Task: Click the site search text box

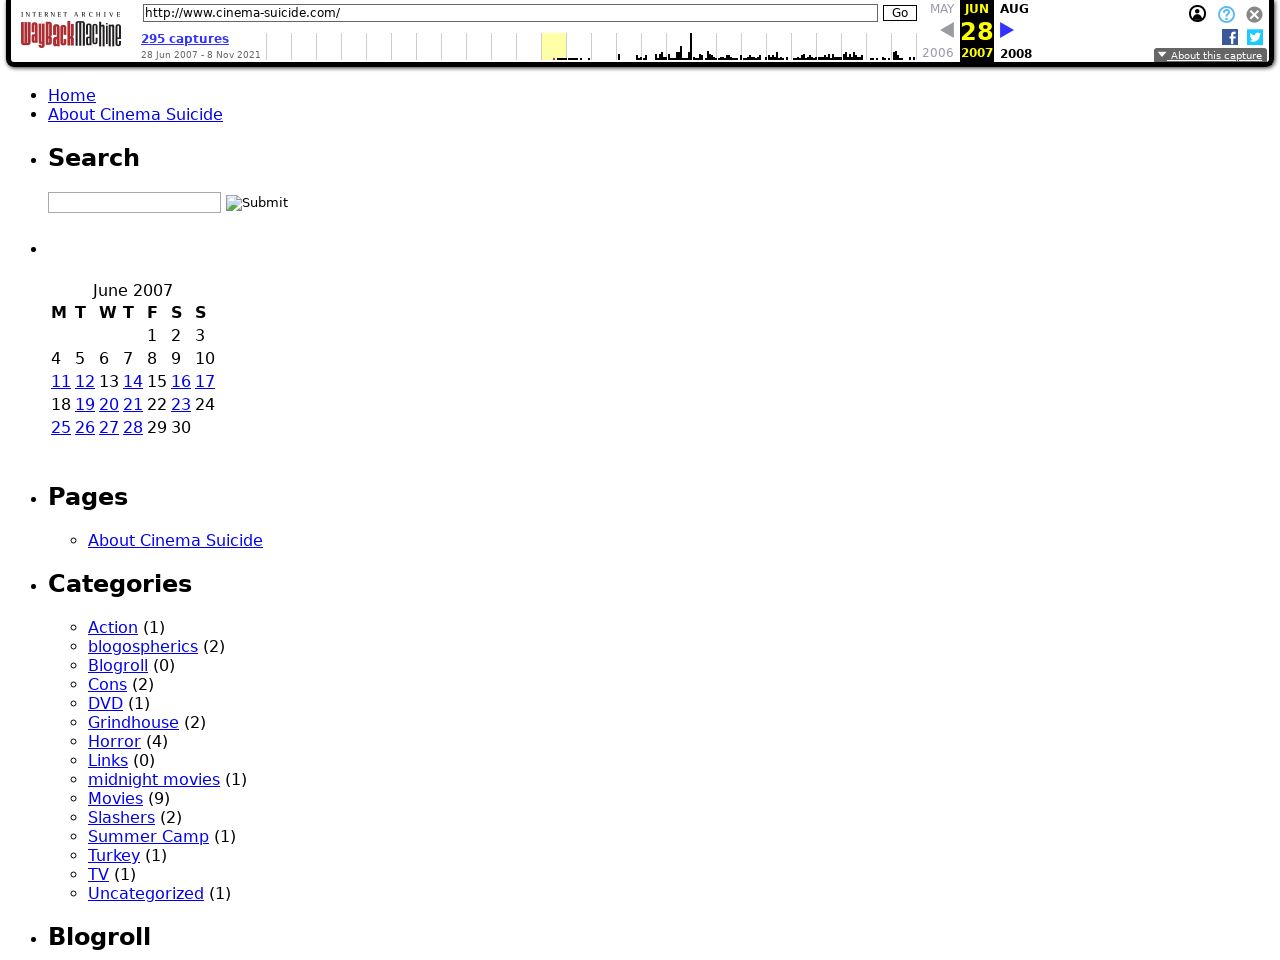Action: (134, 202)
